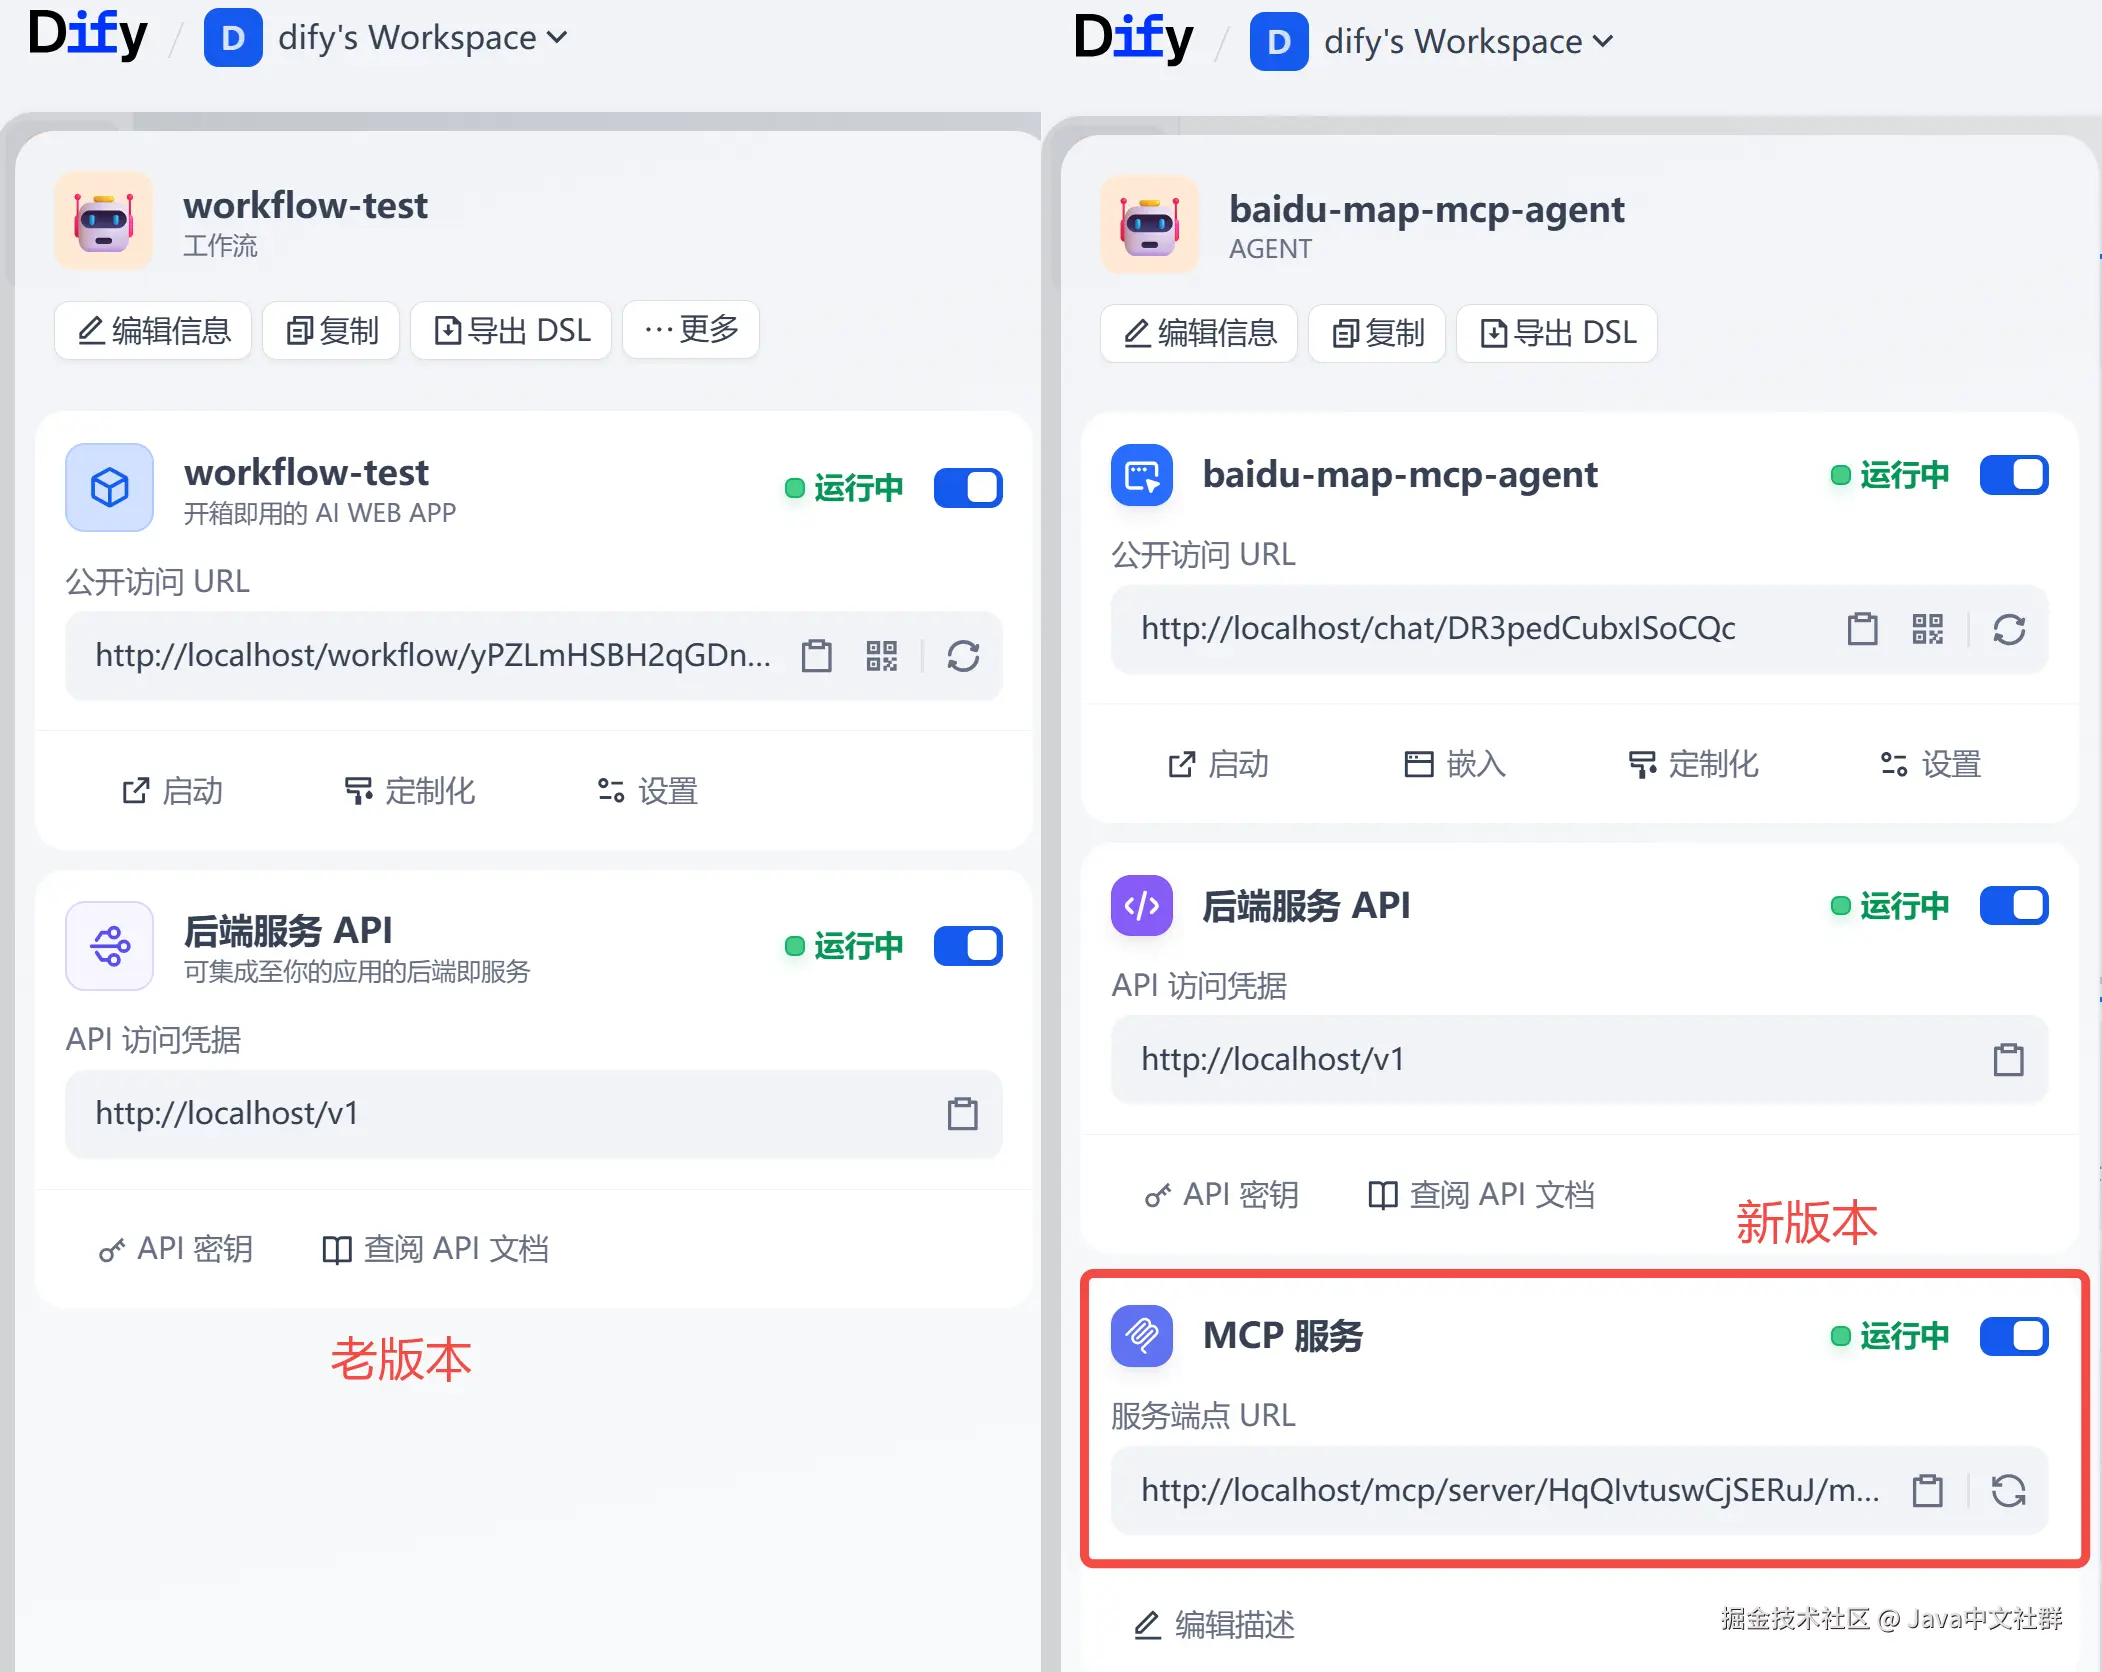Screen dimensions: 2102x1672
Task: Show QR code for baidu-map-mcp-agent chat URL
Action: click(x=1927, y=629)
